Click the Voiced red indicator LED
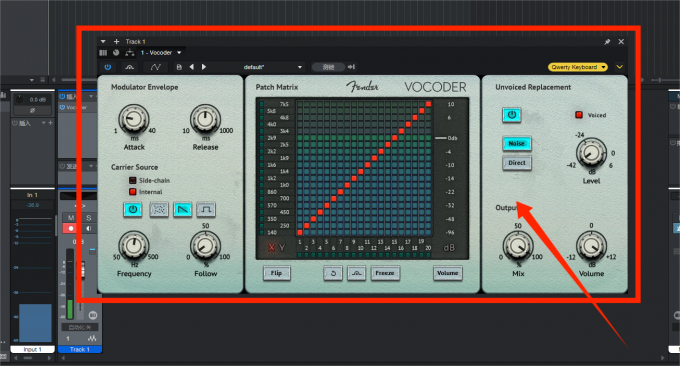 (x=579, y=115)
